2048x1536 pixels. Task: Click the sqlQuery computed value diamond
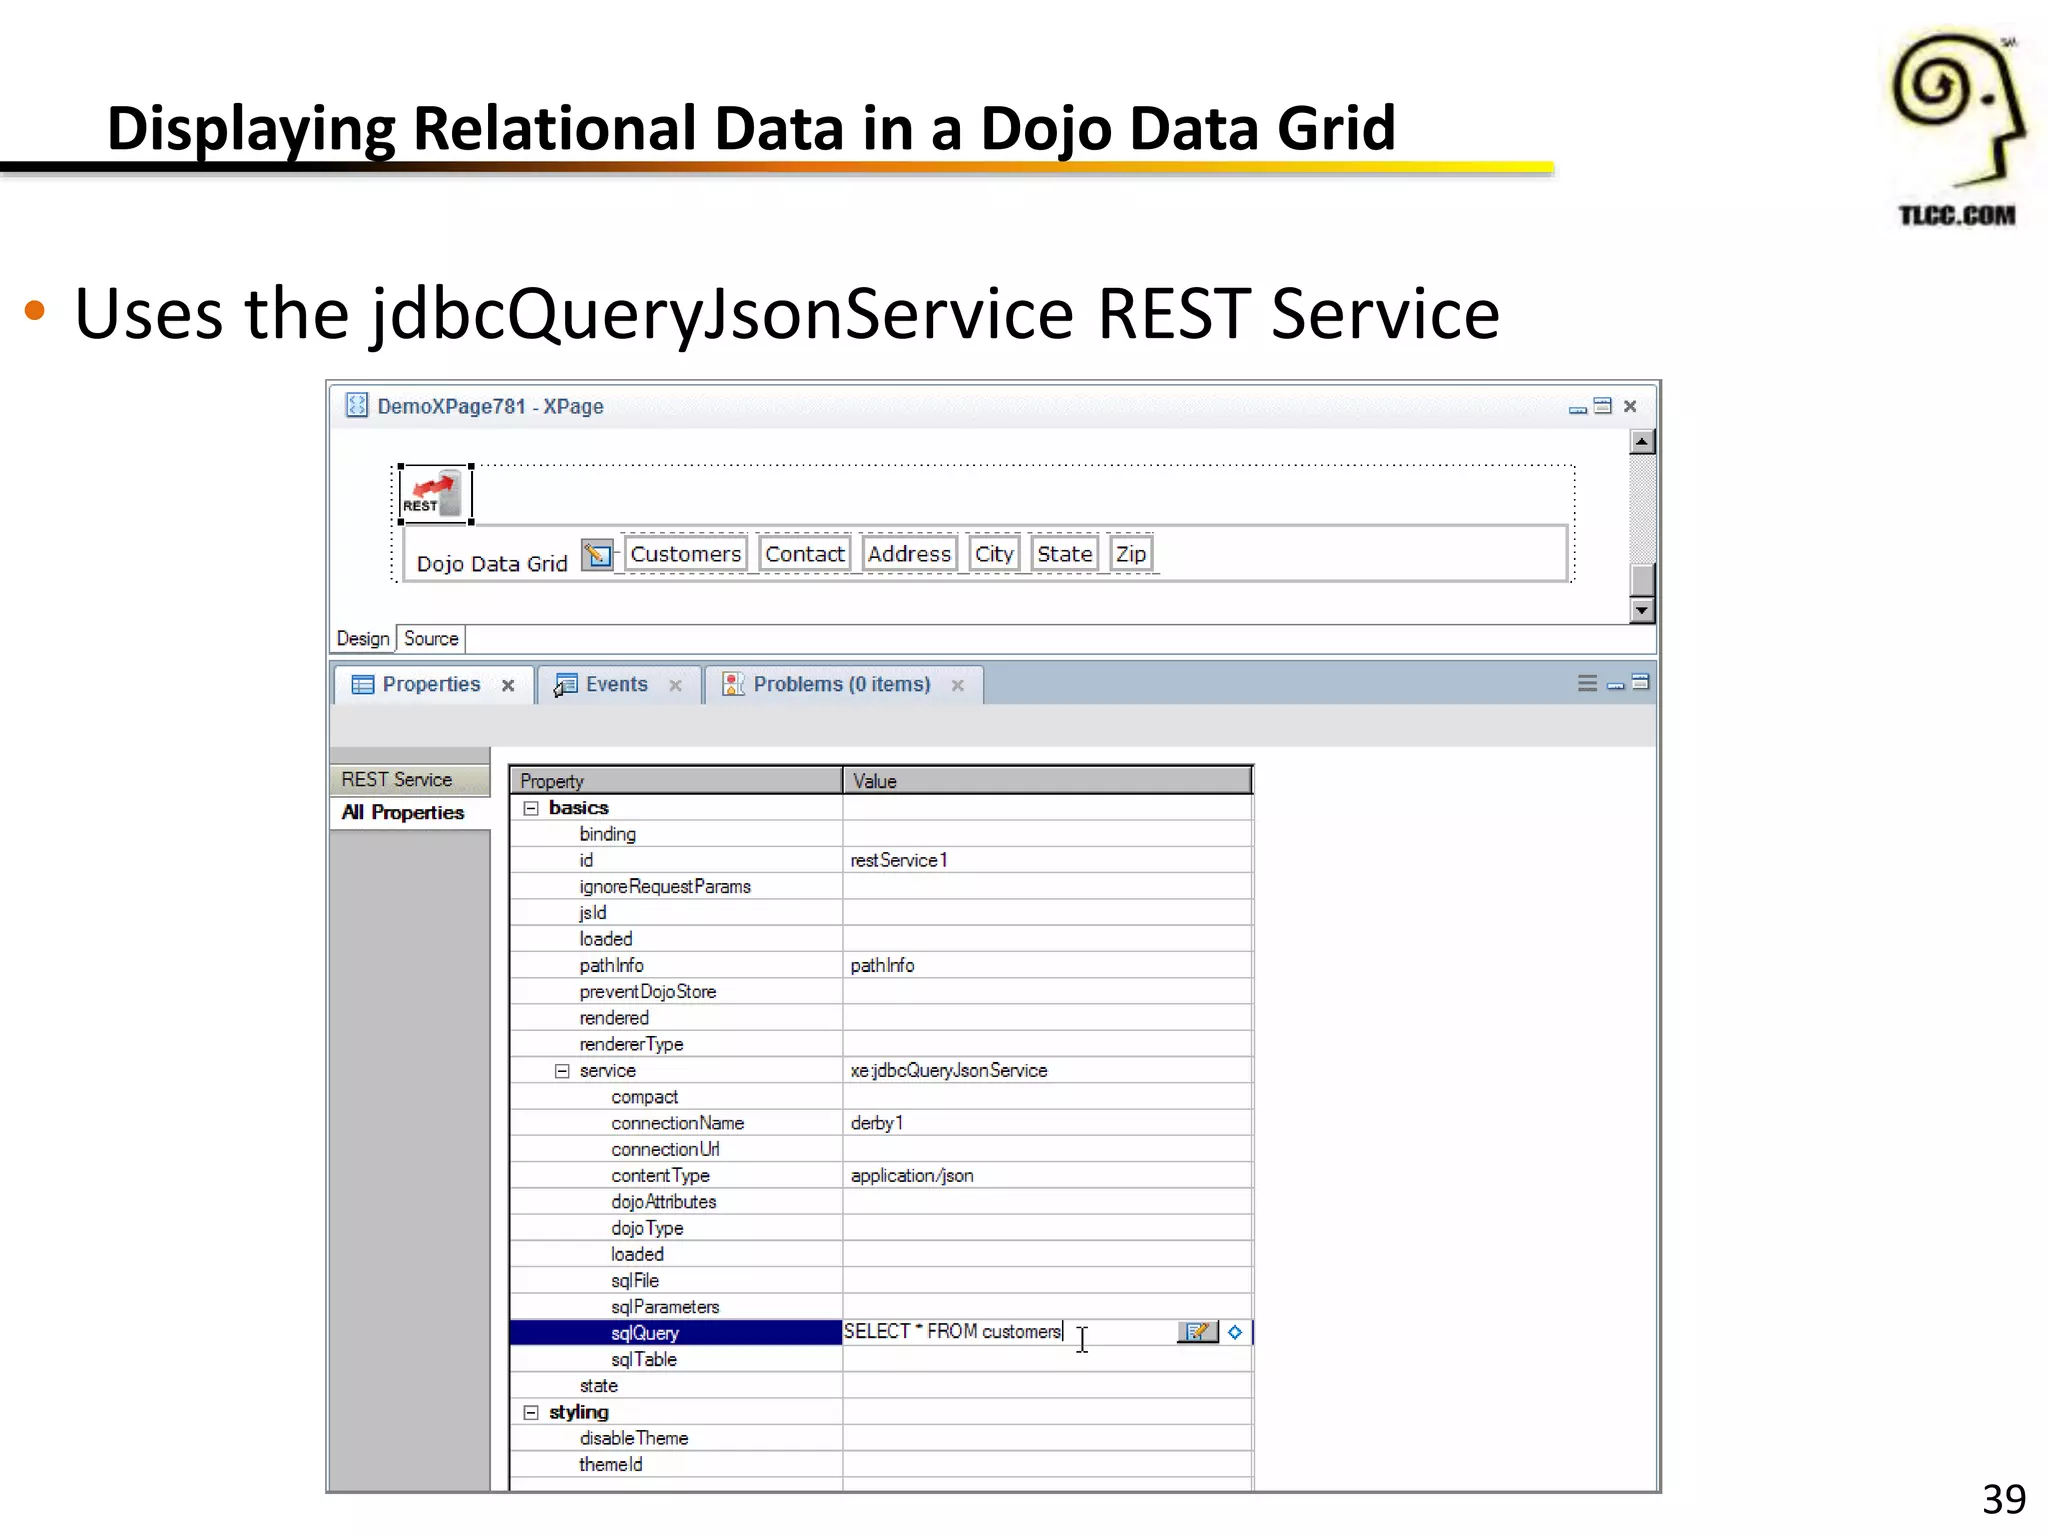(x=1235, y=1332)
